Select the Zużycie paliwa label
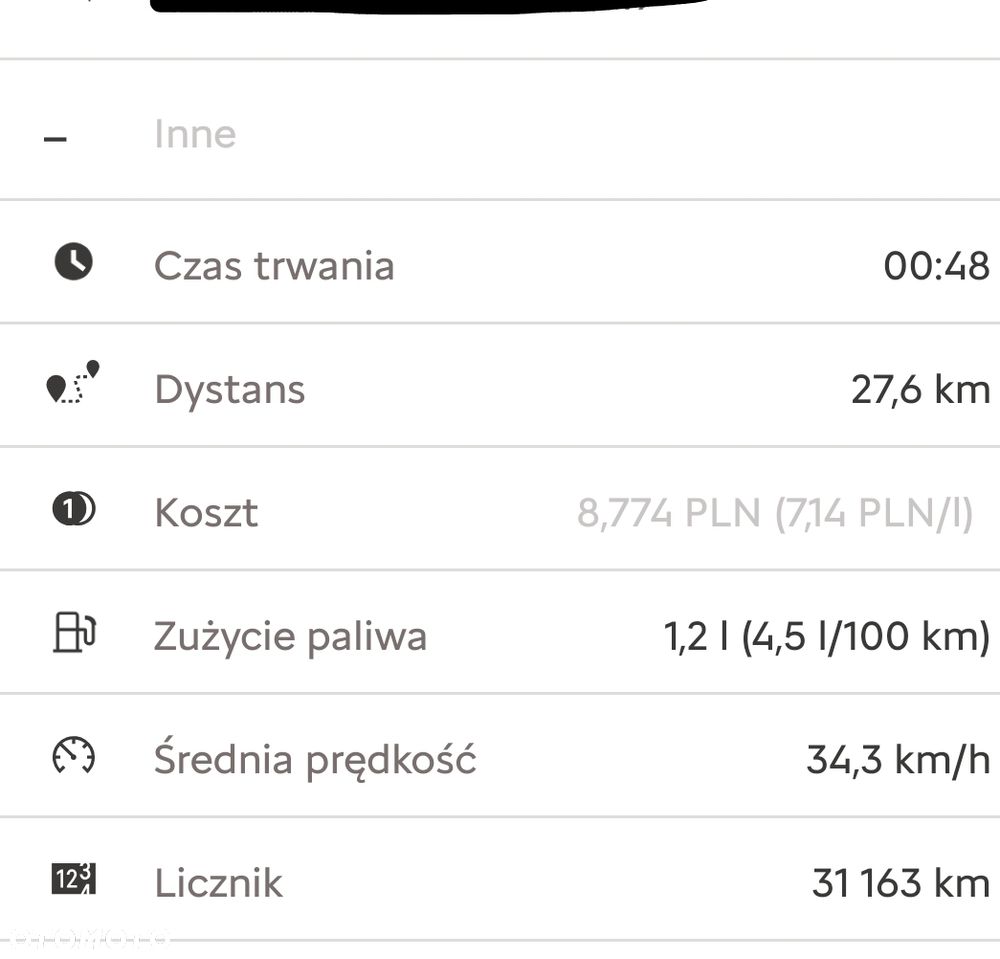The height and width of the screenshot is (959, 1000). click(x=290, y=636)
